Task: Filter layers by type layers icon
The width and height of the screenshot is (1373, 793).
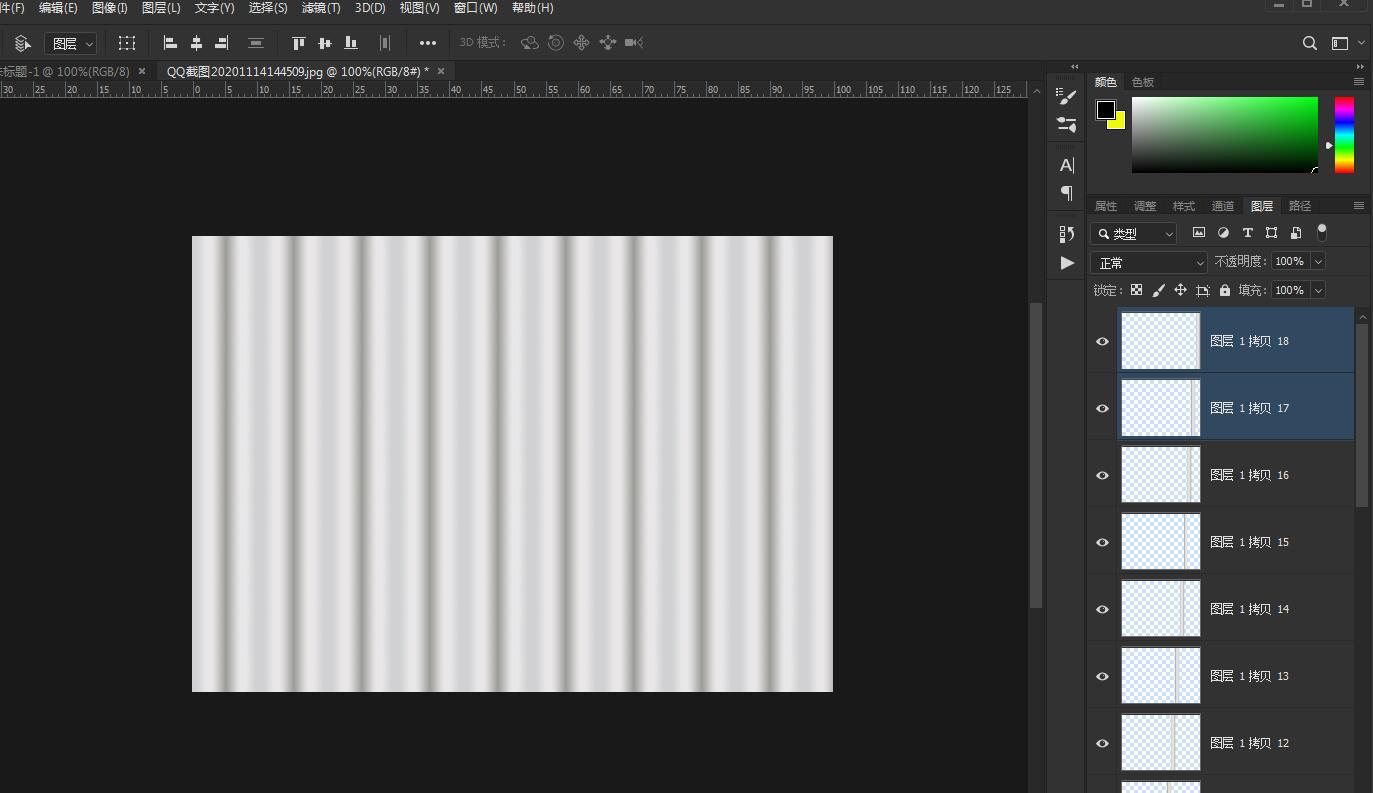Action: (1247, 233)
